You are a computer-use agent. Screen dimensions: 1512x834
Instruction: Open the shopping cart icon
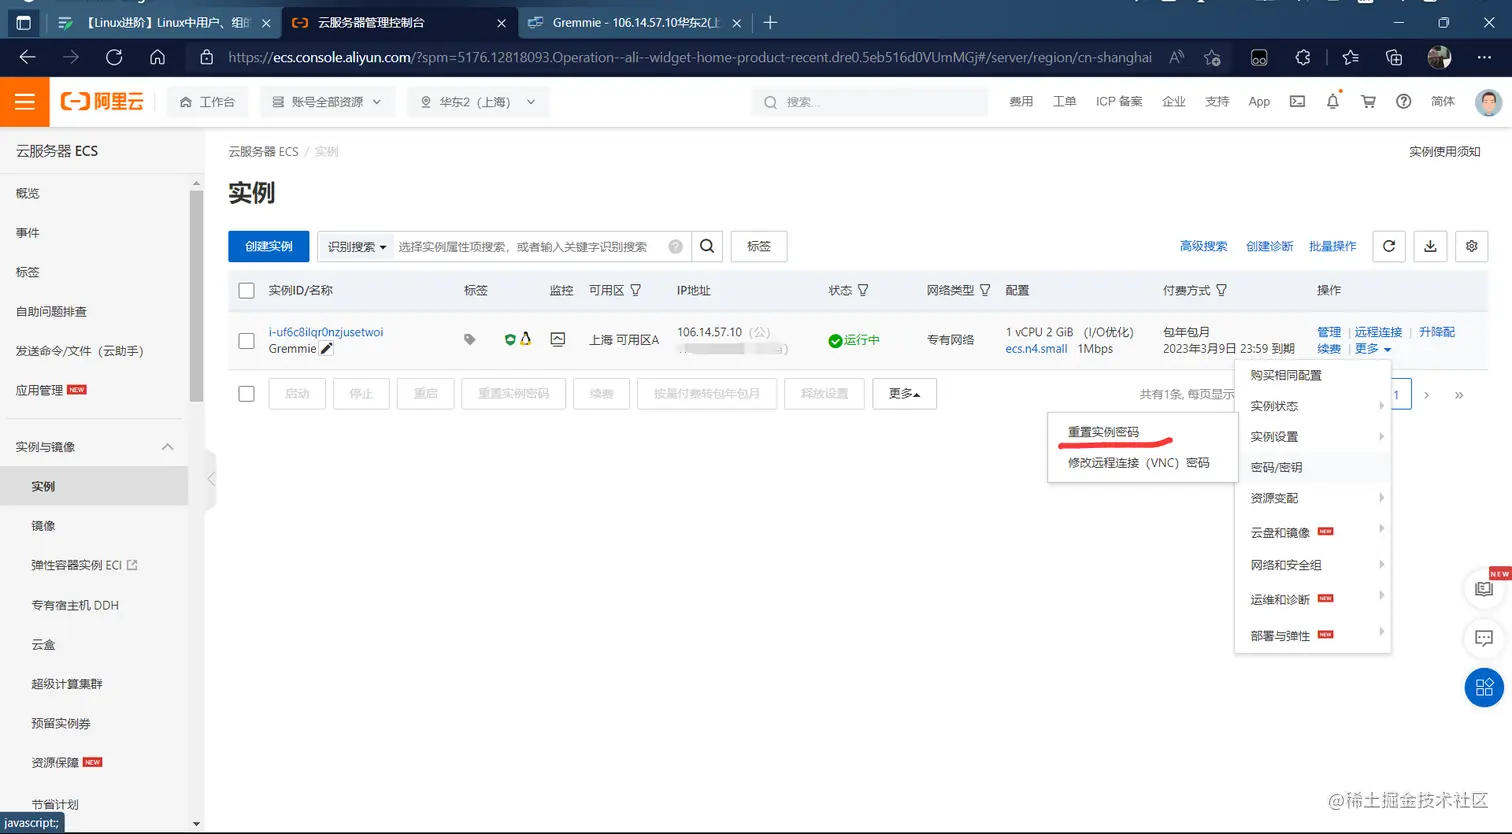pos(1369,101)
